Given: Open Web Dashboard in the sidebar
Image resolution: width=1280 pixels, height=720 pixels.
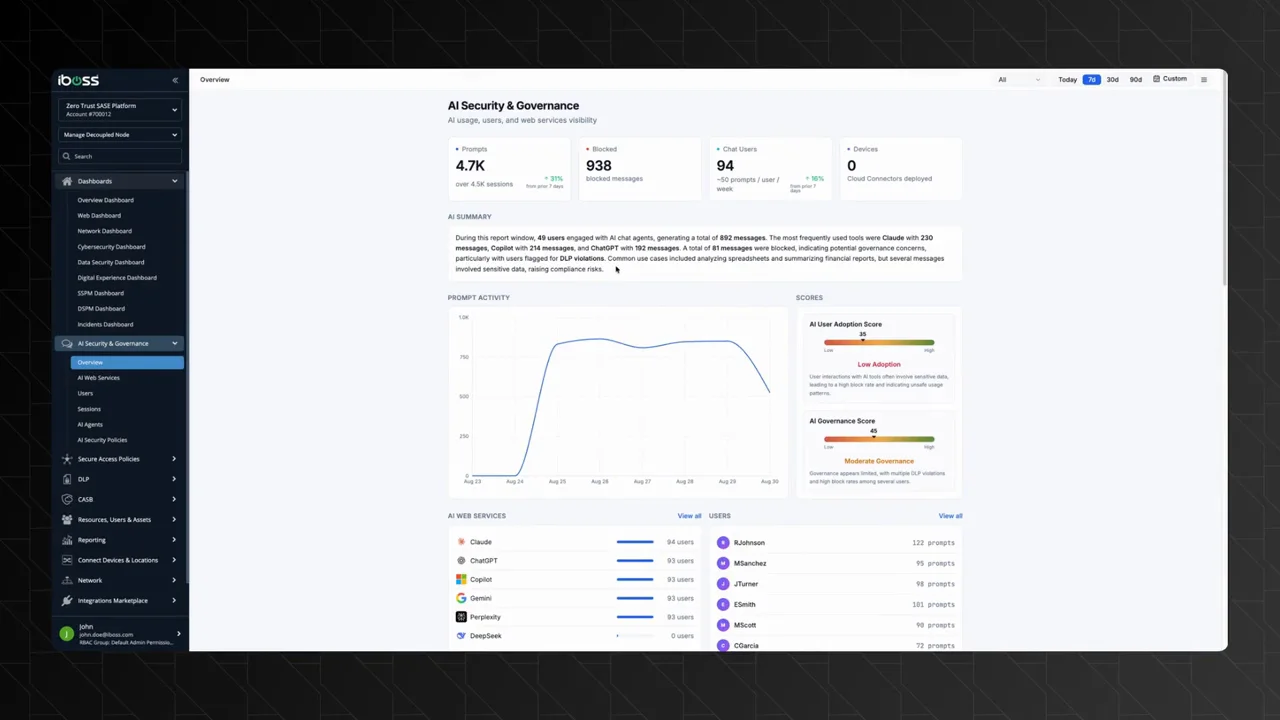Looking at the screenshot, I should 99,216.
